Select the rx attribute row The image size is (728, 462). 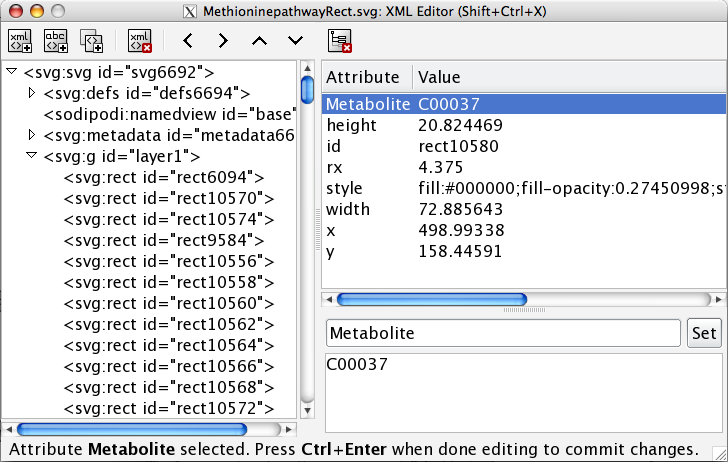[x=524, y=167]
